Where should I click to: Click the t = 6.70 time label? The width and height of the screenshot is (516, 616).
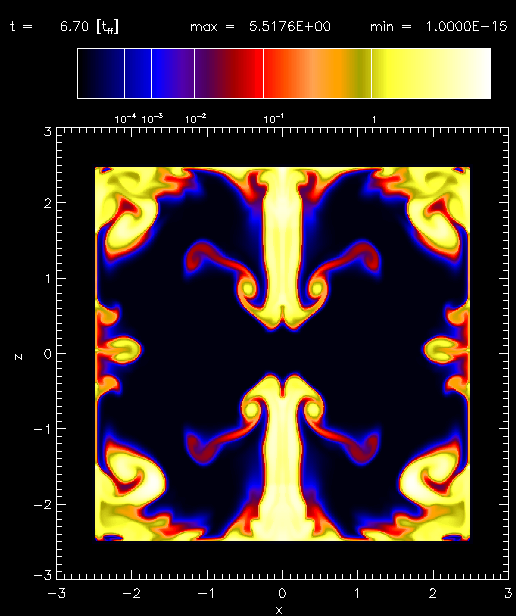pos(64,27)
